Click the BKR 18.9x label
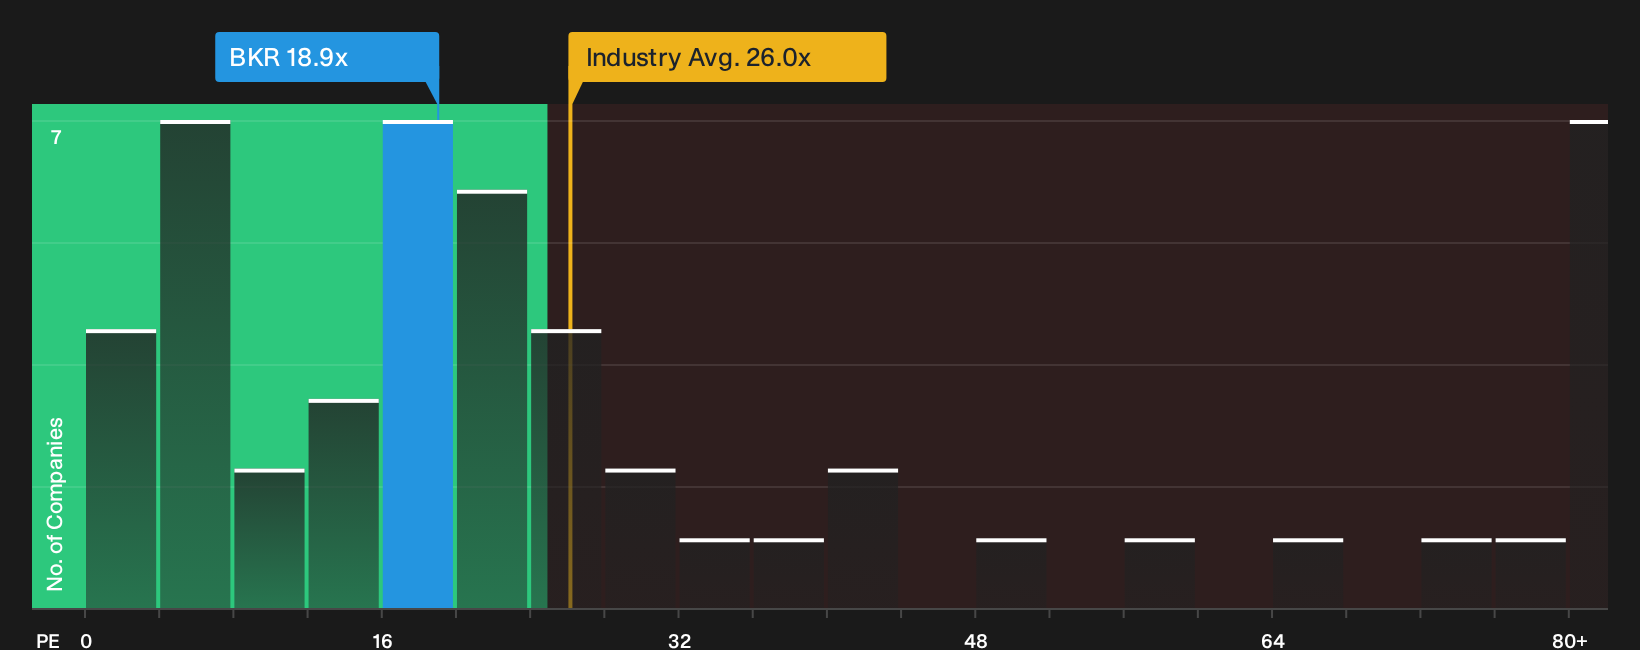The width and height of the screenshot is (1640, 650). [x=327, y=57]
